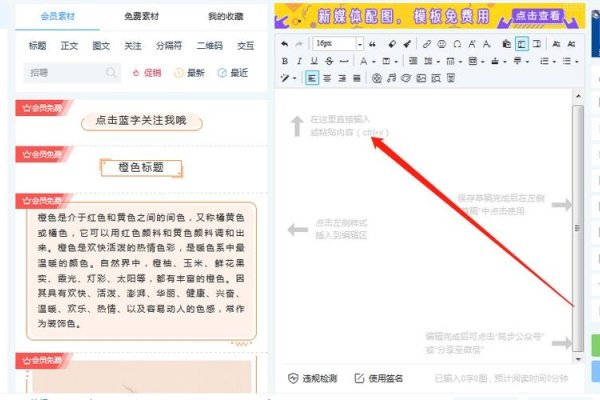Click the magnifier icon in search box
The height and width of the screenshot is (400, 600).
click(111, 72)
